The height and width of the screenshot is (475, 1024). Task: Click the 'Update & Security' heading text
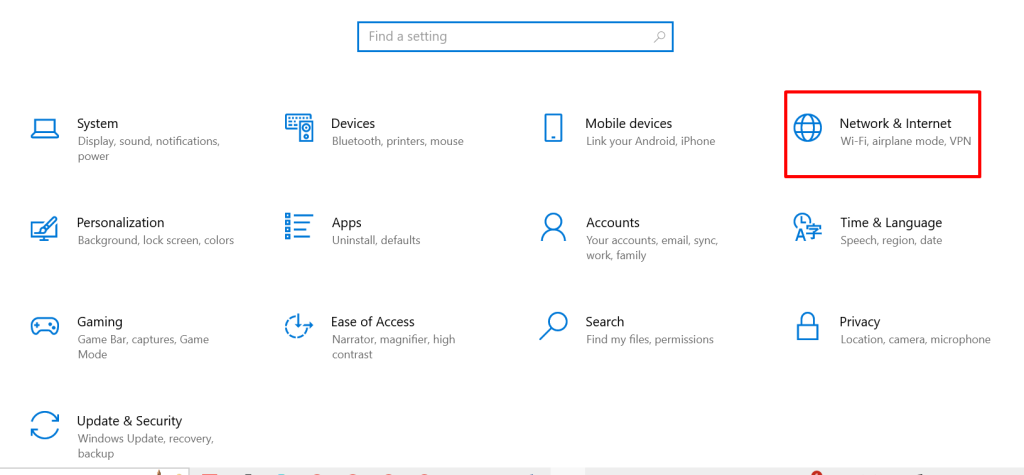tap(129, 421)
